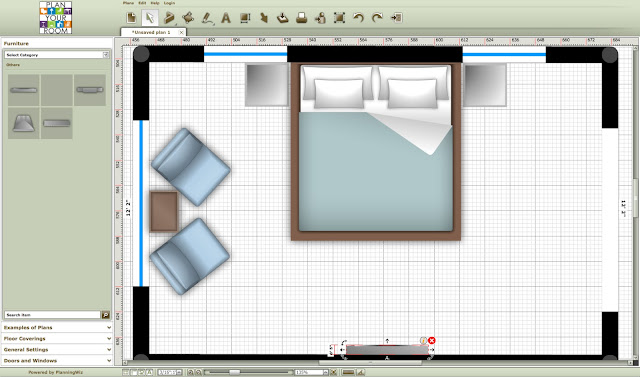Open the Select Category dropdown
Screen dimensions: 640x377
(x=57, y=55)
